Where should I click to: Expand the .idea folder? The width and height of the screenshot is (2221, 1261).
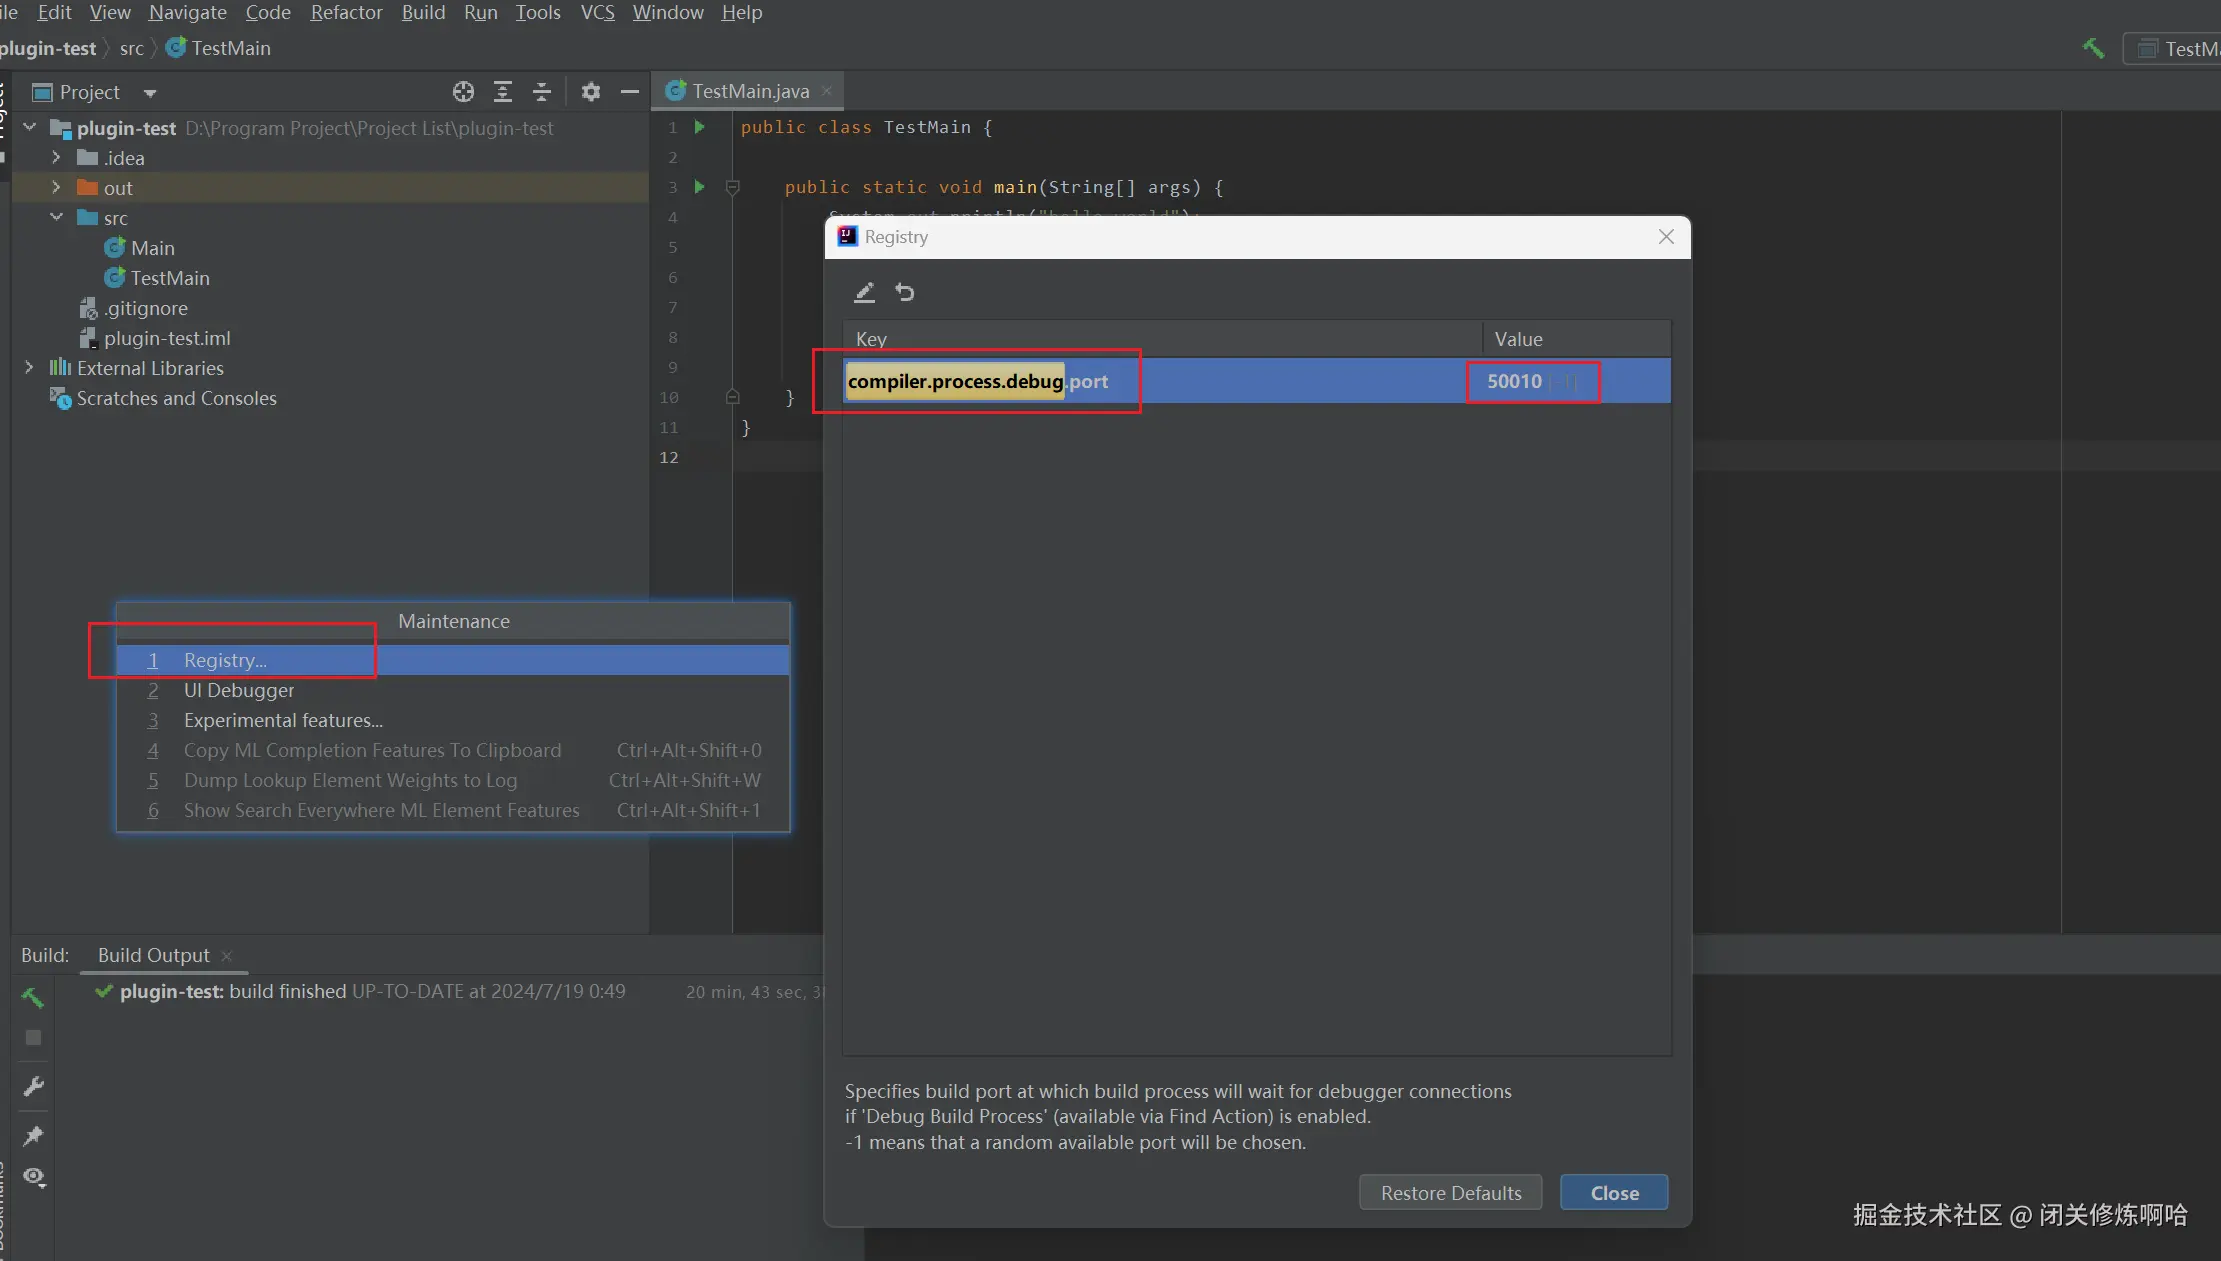click(56, 158)
